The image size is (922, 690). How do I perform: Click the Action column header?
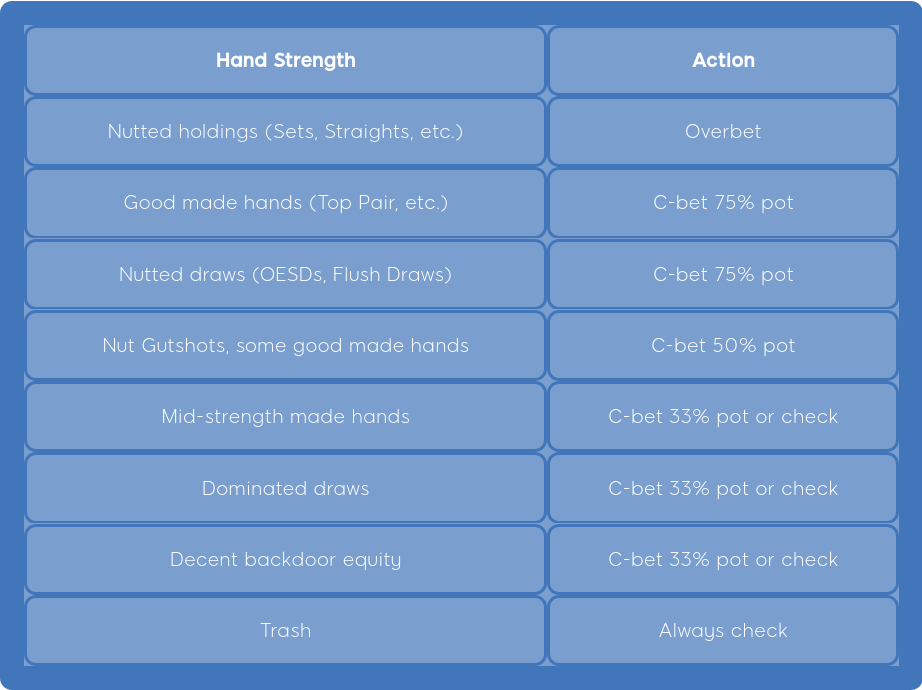point(723,60)
